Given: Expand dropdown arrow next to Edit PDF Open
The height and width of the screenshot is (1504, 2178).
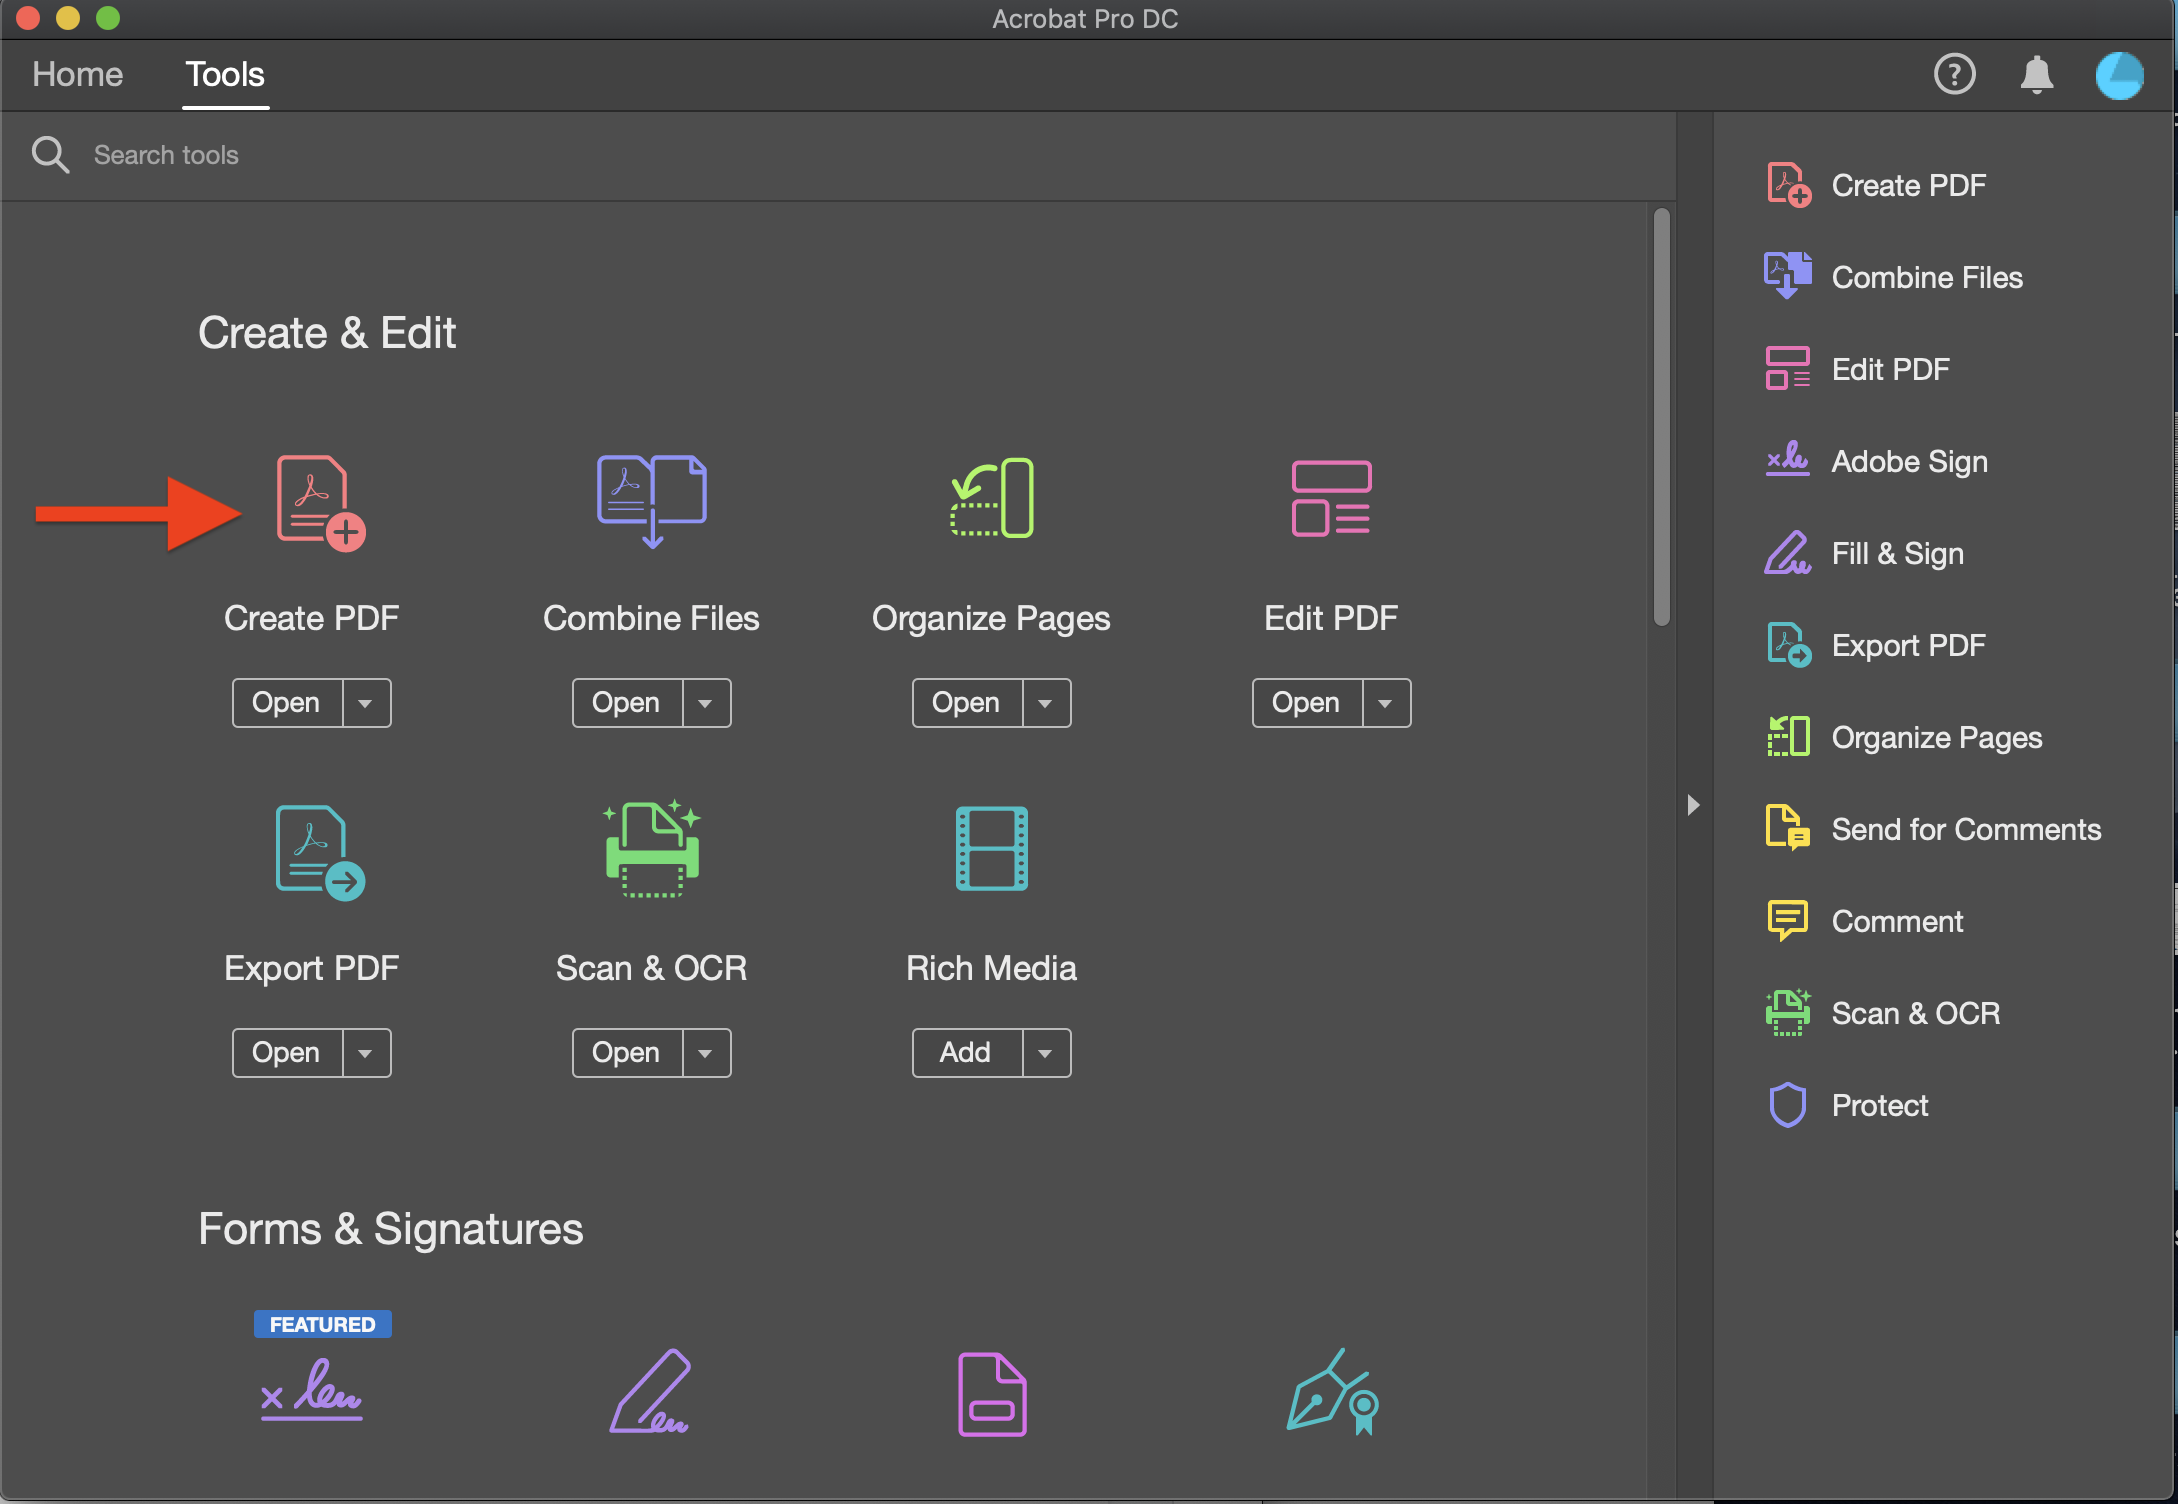Looking at the screenshot, I should (x=1387, y=703).
